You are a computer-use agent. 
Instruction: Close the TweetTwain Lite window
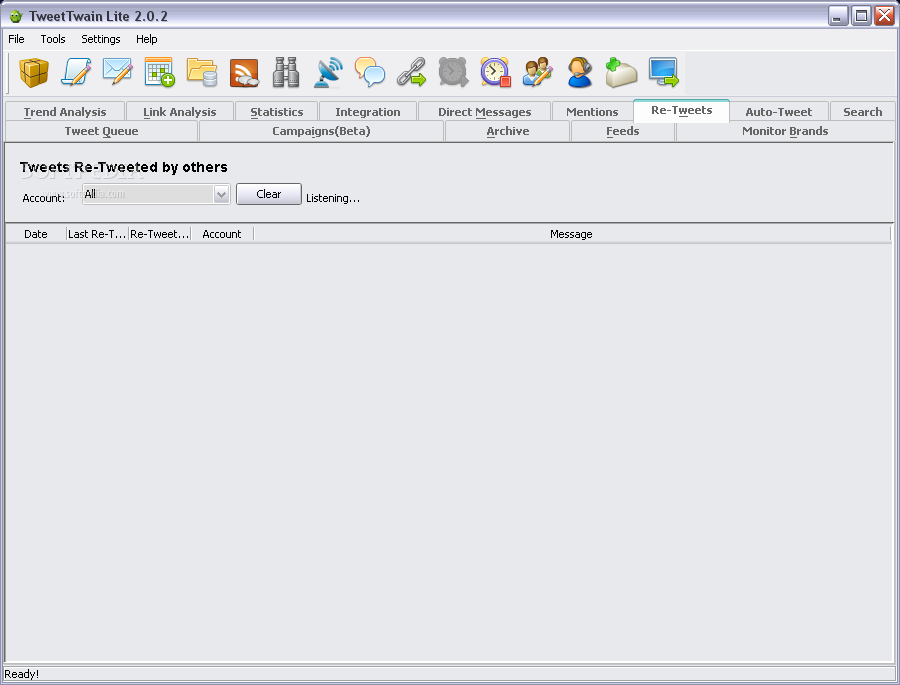coord(884,16)
